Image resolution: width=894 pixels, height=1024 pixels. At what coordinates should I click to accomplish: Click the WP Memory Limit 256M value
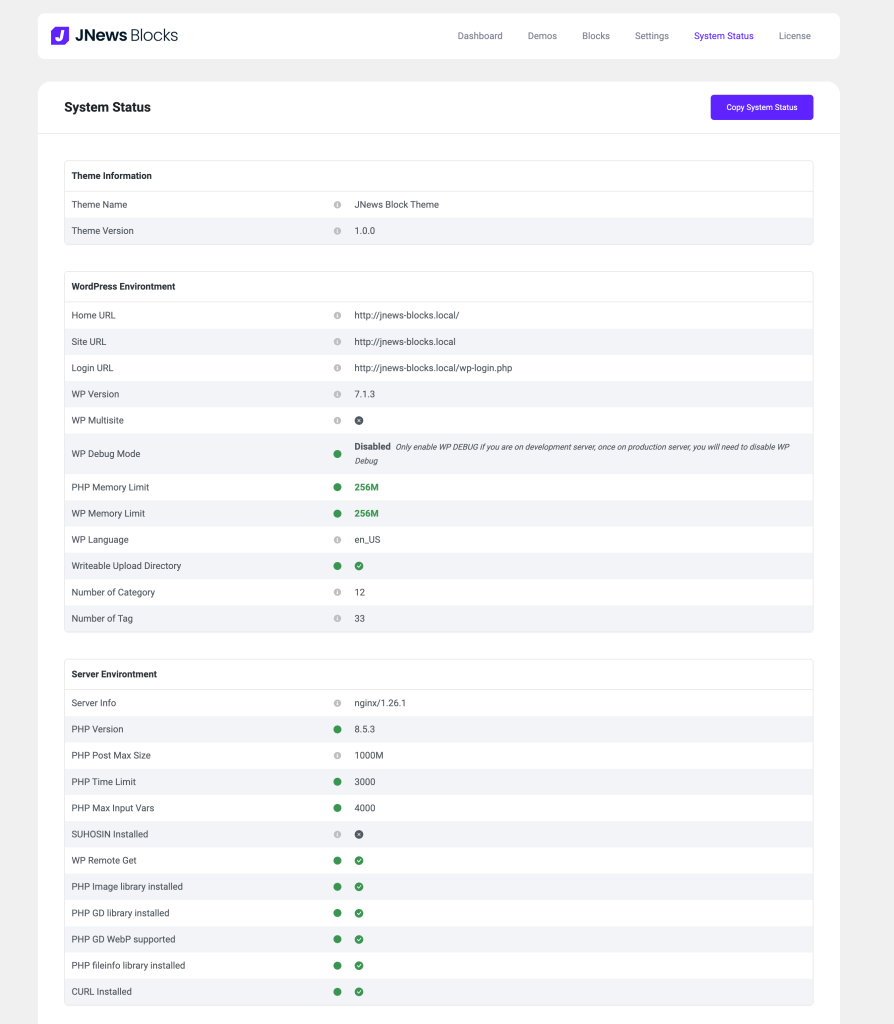(x=366, y=513)
